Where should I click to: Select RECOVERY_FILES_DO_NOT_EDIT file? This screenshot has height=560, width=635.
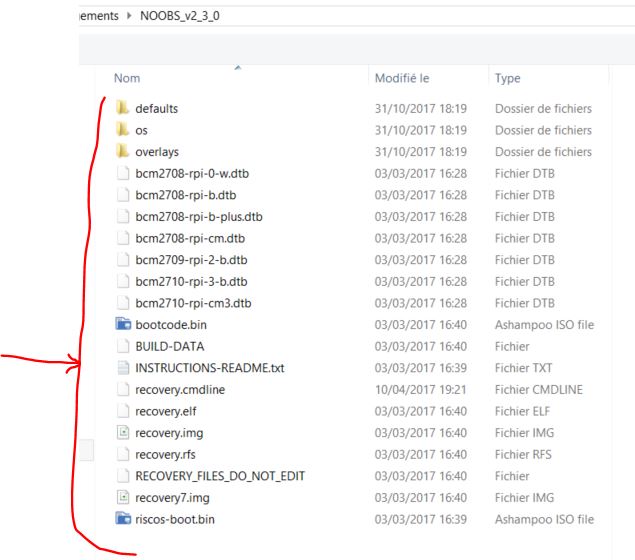[x=220, y=476]
